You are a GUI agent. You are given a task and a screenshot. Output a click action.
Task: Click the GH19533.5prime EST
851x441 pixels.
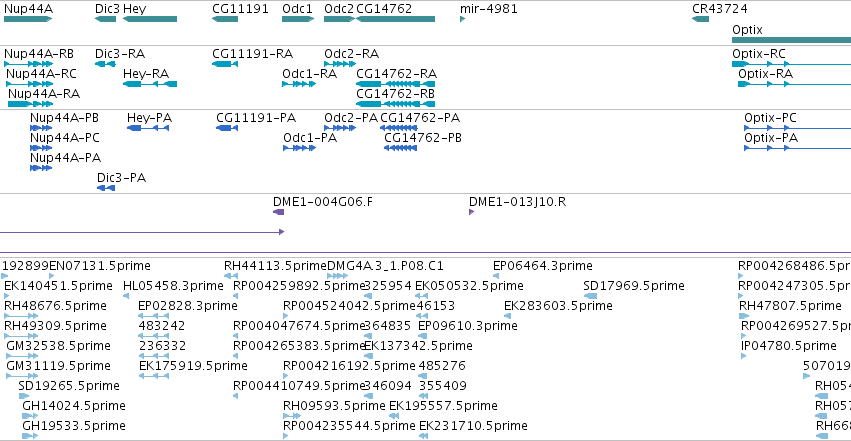coord(74,427)
